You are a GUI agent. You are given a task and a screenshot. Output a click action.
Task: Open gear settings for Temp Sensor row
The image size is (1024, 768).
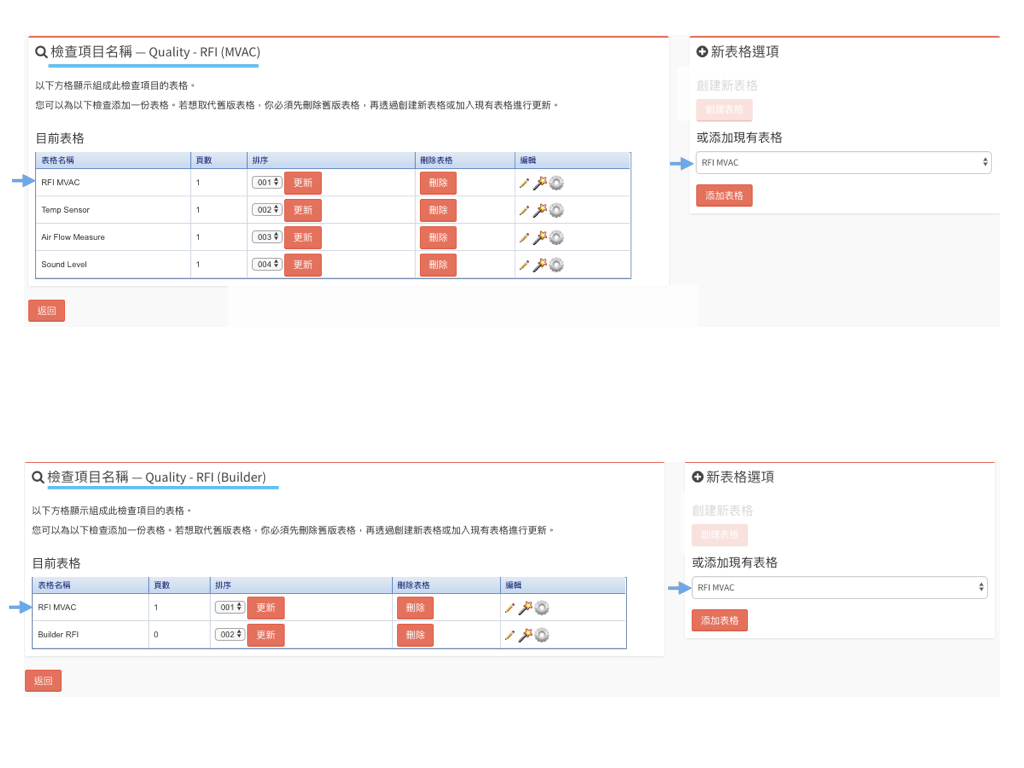pos(556,210)
